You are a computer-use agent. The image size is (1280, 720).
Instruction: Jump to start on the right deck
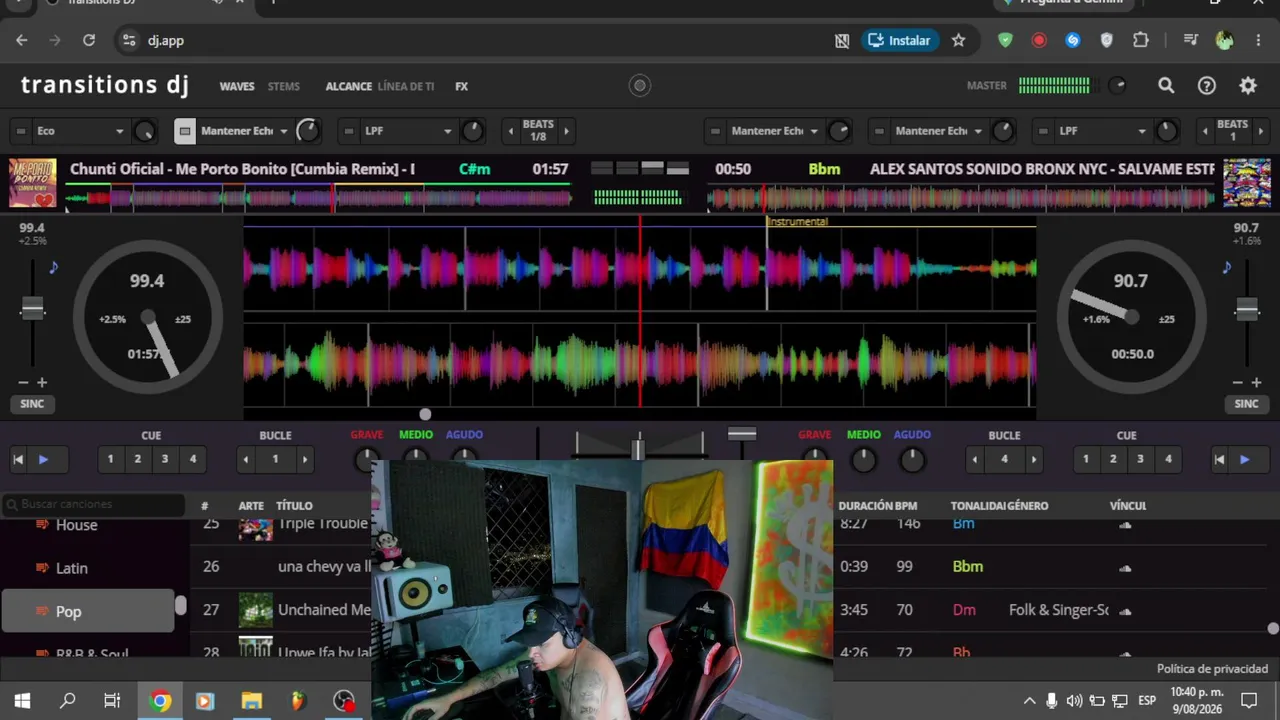[1219, 459]
